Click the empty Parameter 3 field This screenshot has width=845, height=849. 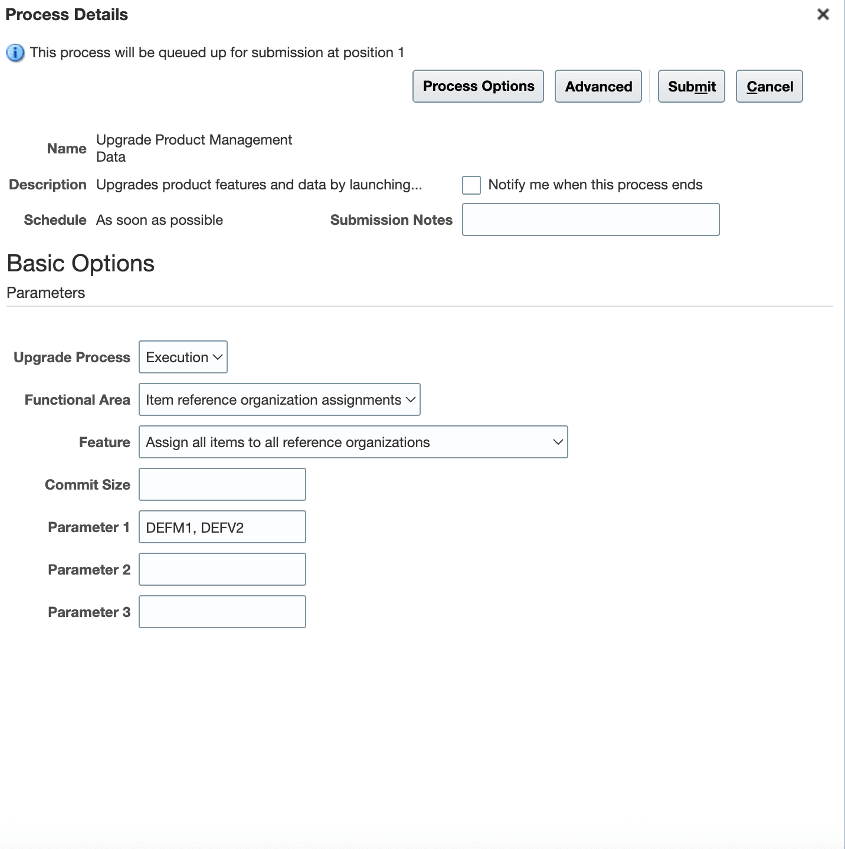click(x=221, y=611)
